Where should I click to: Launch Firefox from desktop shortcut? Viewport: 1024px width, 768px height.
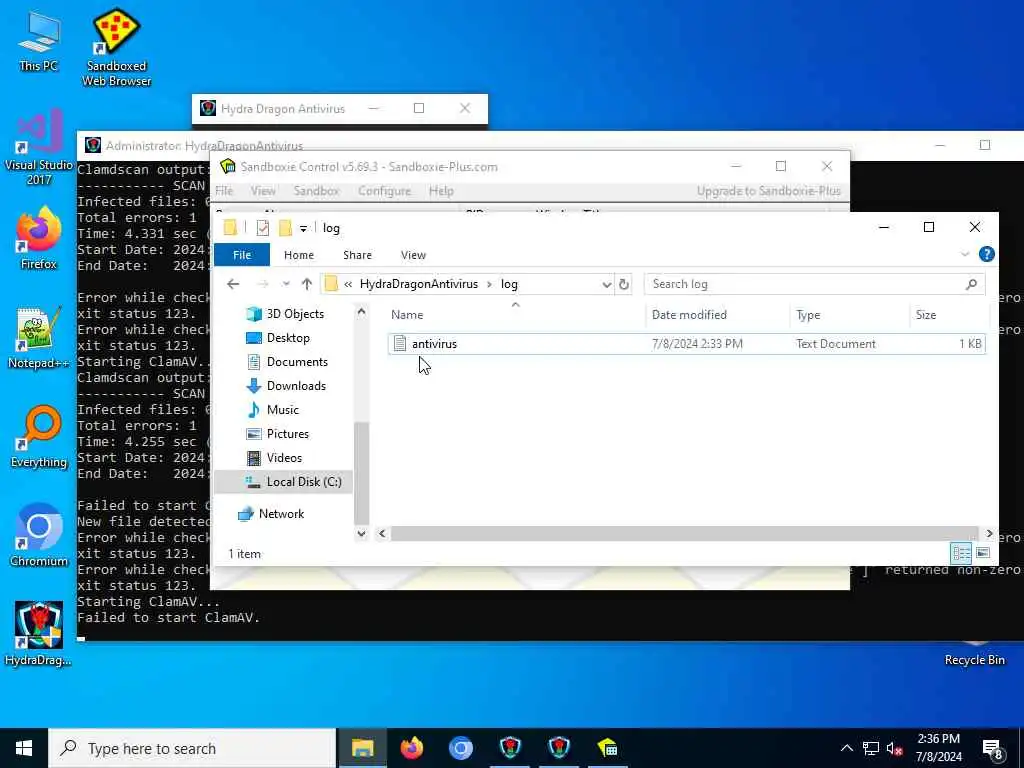(39, 238)
